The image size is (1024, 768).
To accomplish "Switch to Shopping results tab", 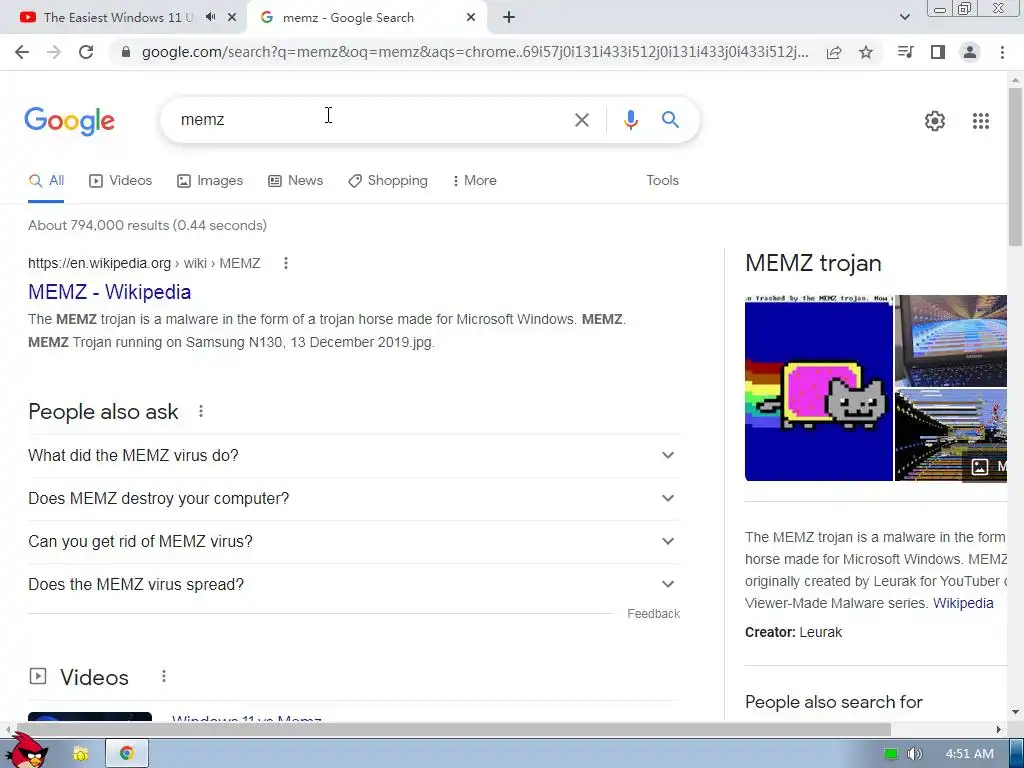I will point(387,181).
